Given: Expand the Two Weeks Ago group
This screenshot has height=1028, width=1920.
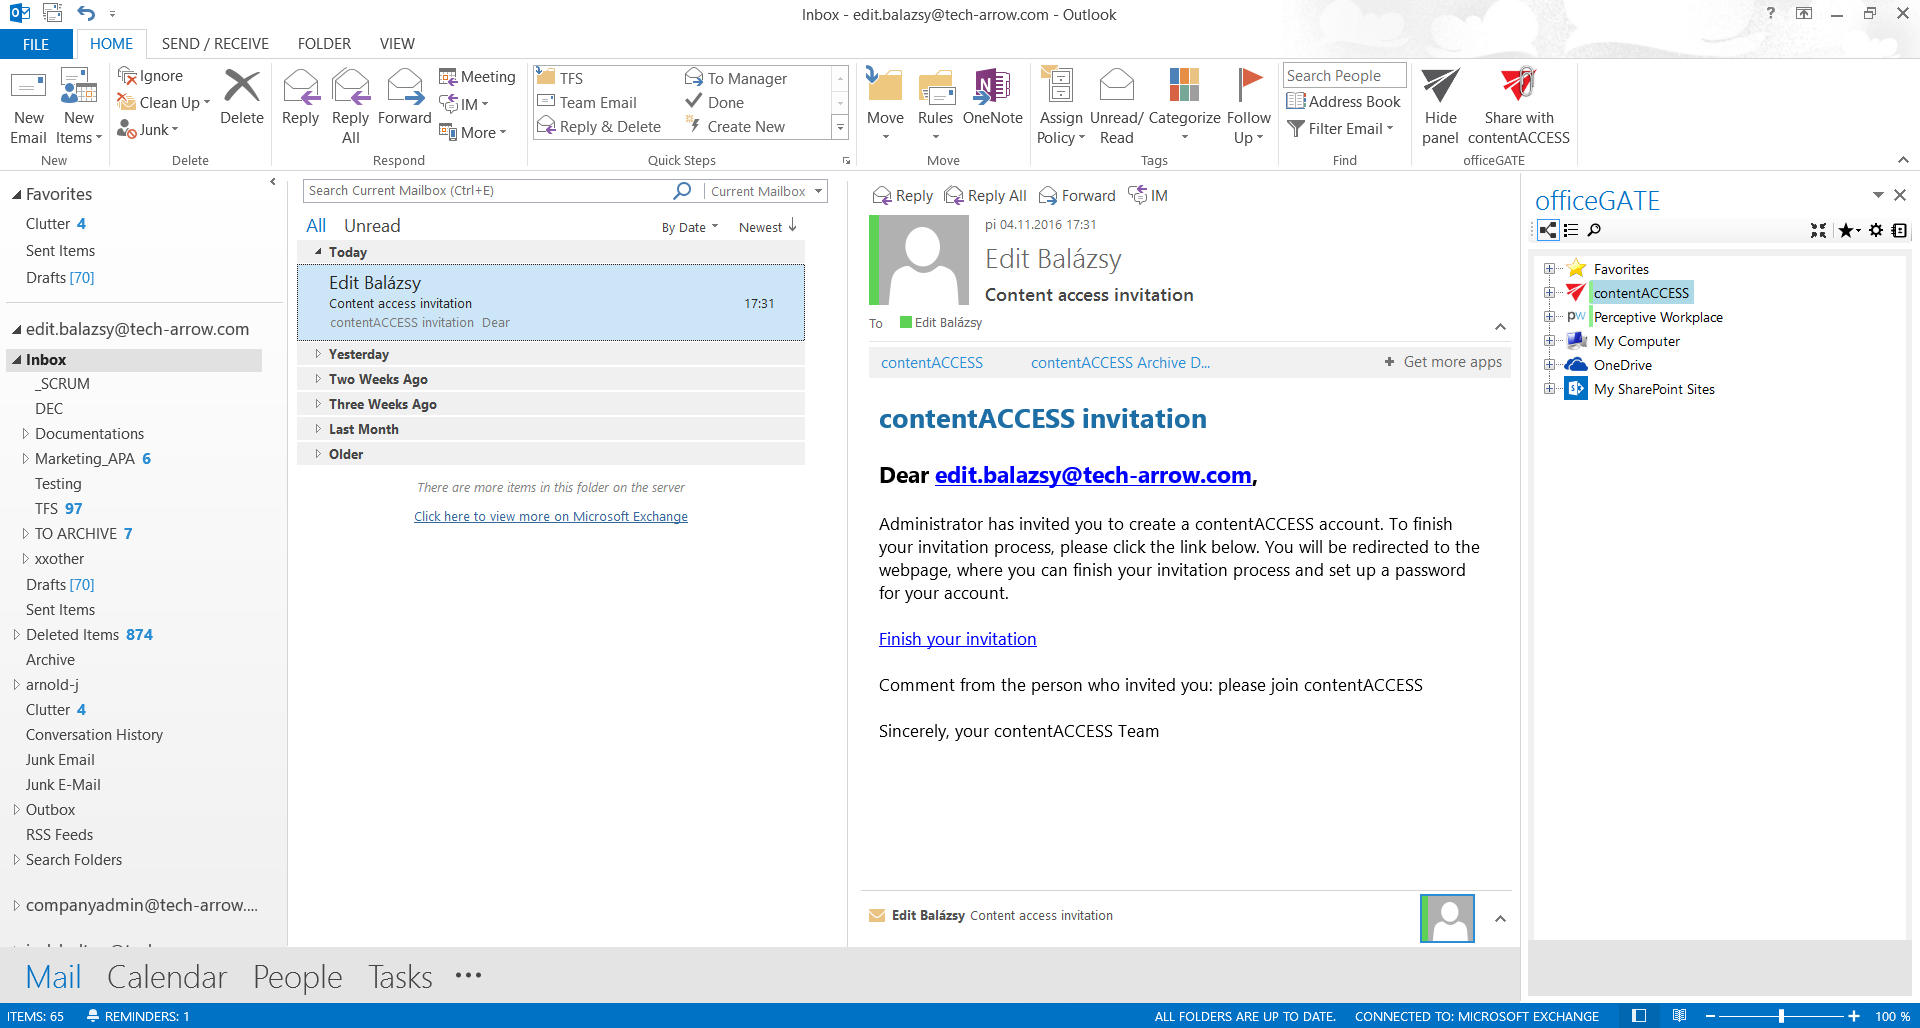Looking at the screenshot, I should 318,379.
